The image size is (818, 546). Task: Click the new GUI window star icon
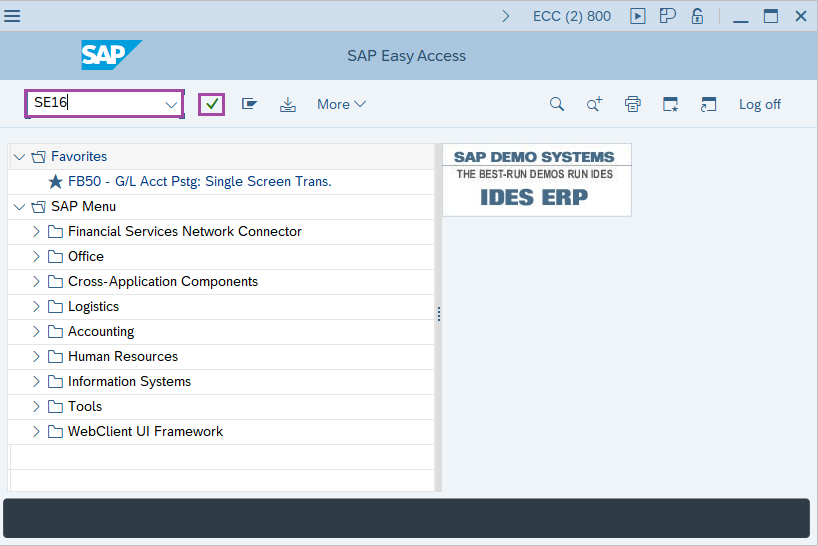670,104
